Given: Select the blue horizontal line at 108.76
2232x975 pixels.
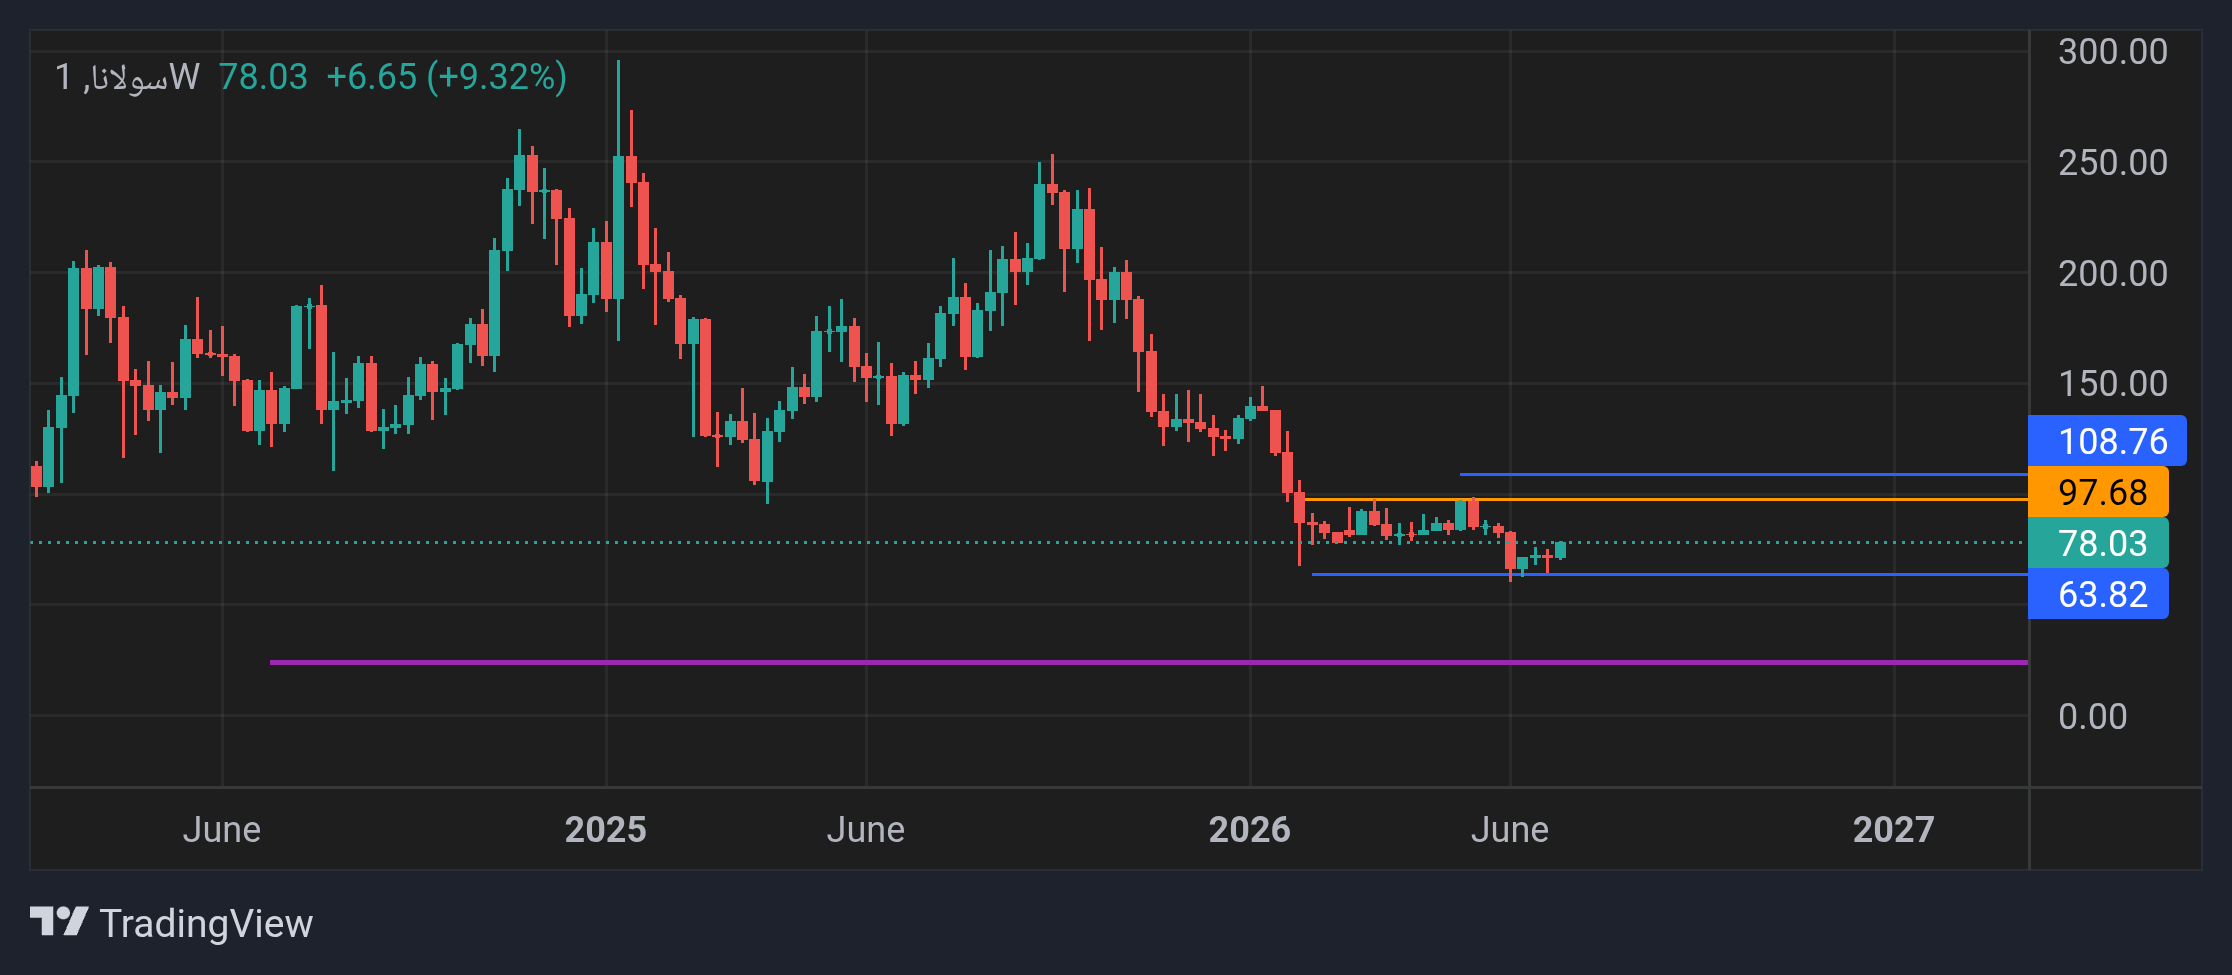Looking at the screenshot, I should pos(1744,474).
